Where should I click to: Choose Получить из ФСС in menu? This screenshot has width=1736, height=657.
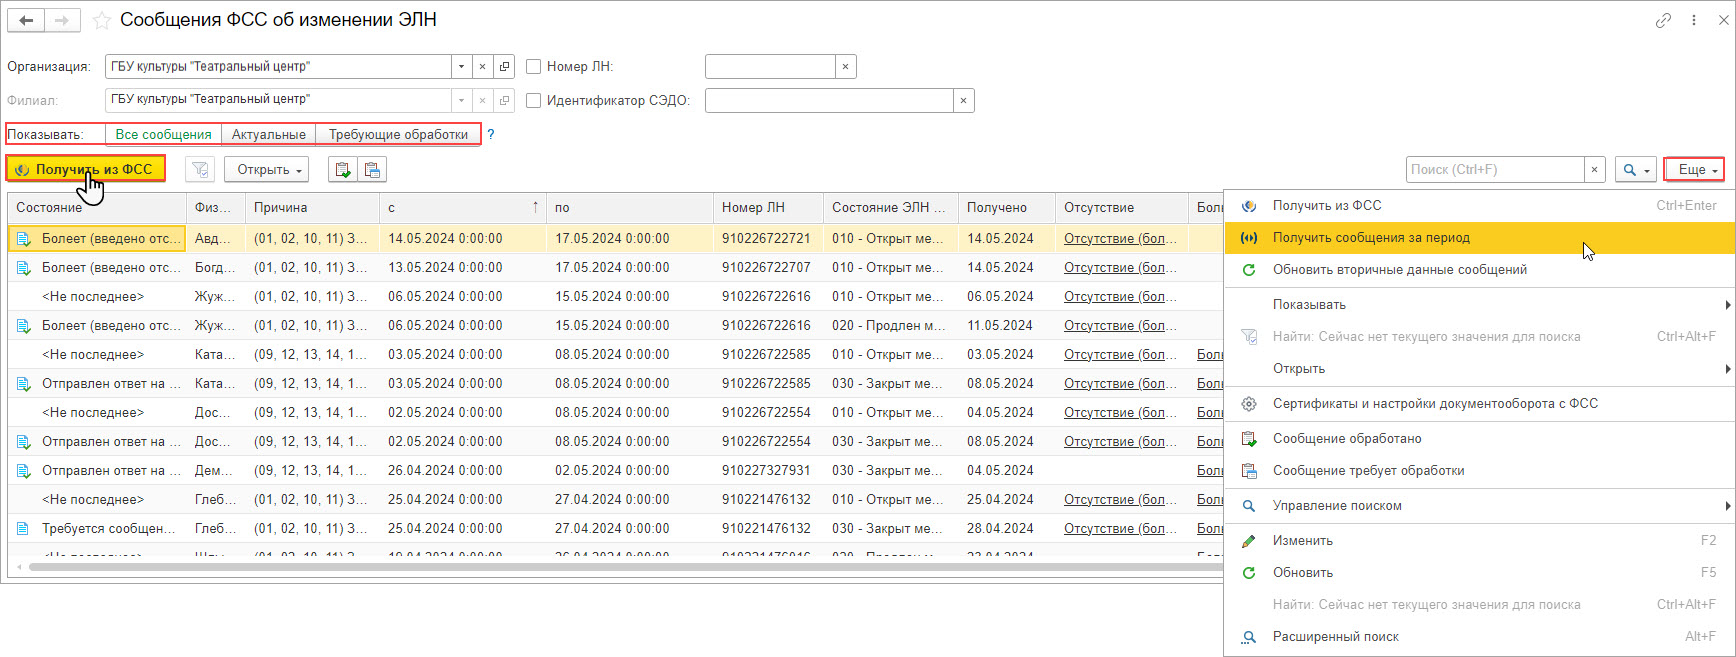point(1479,206)
